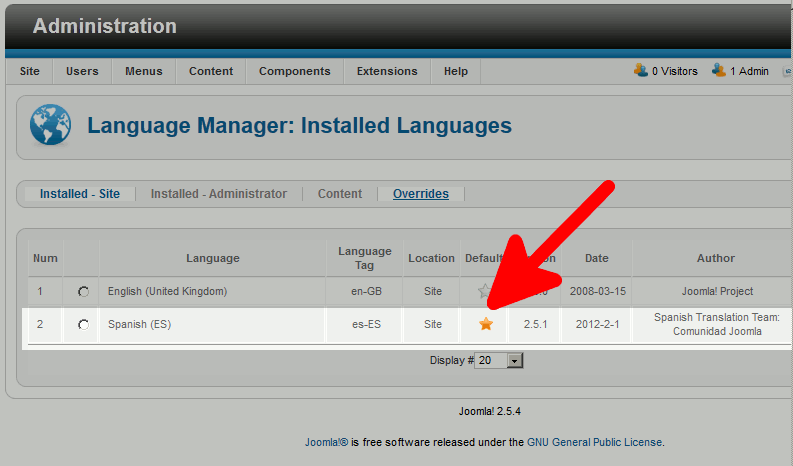This screenshot has width=793, height=466.
Task: Click the GNU General Public License link
Action: (594, 442)
